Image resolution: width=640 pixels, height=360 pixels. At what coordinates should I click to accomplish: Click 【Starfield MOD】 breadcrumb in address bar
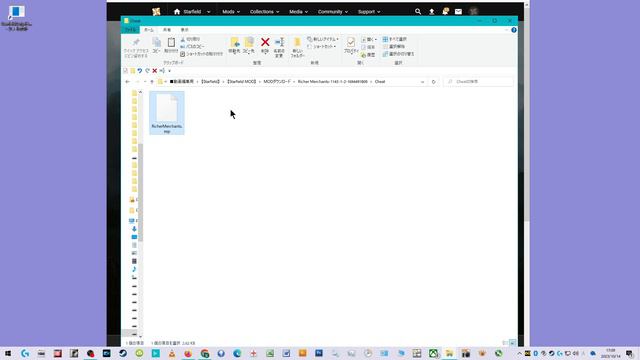coord(242,82)
